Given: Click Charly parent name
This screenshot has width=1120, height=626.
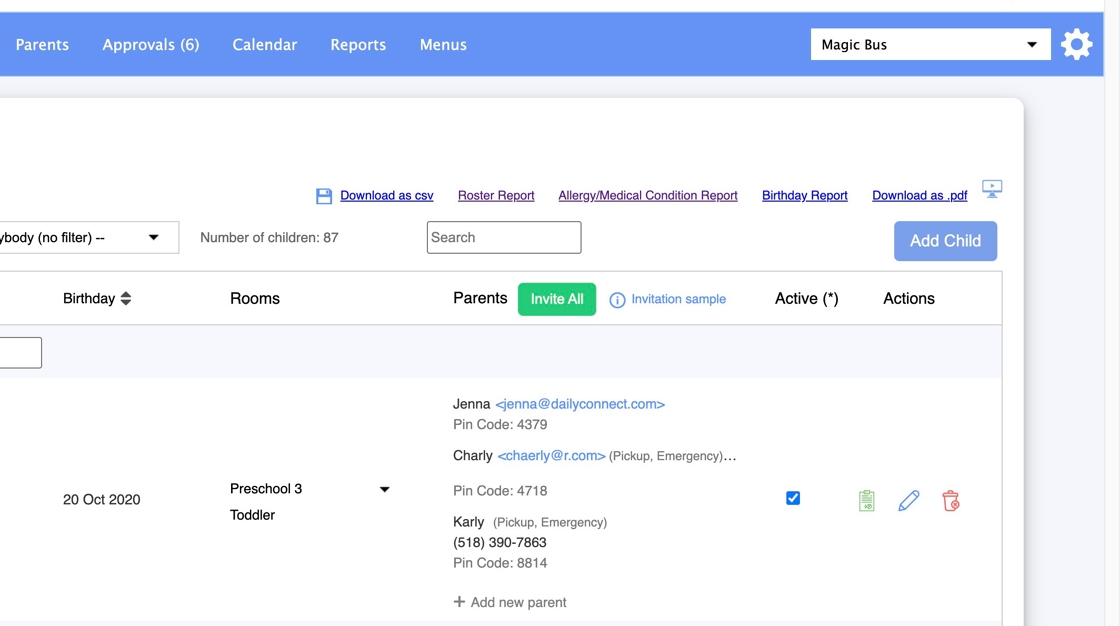Looking at the screenshot, I should point(473,456).
